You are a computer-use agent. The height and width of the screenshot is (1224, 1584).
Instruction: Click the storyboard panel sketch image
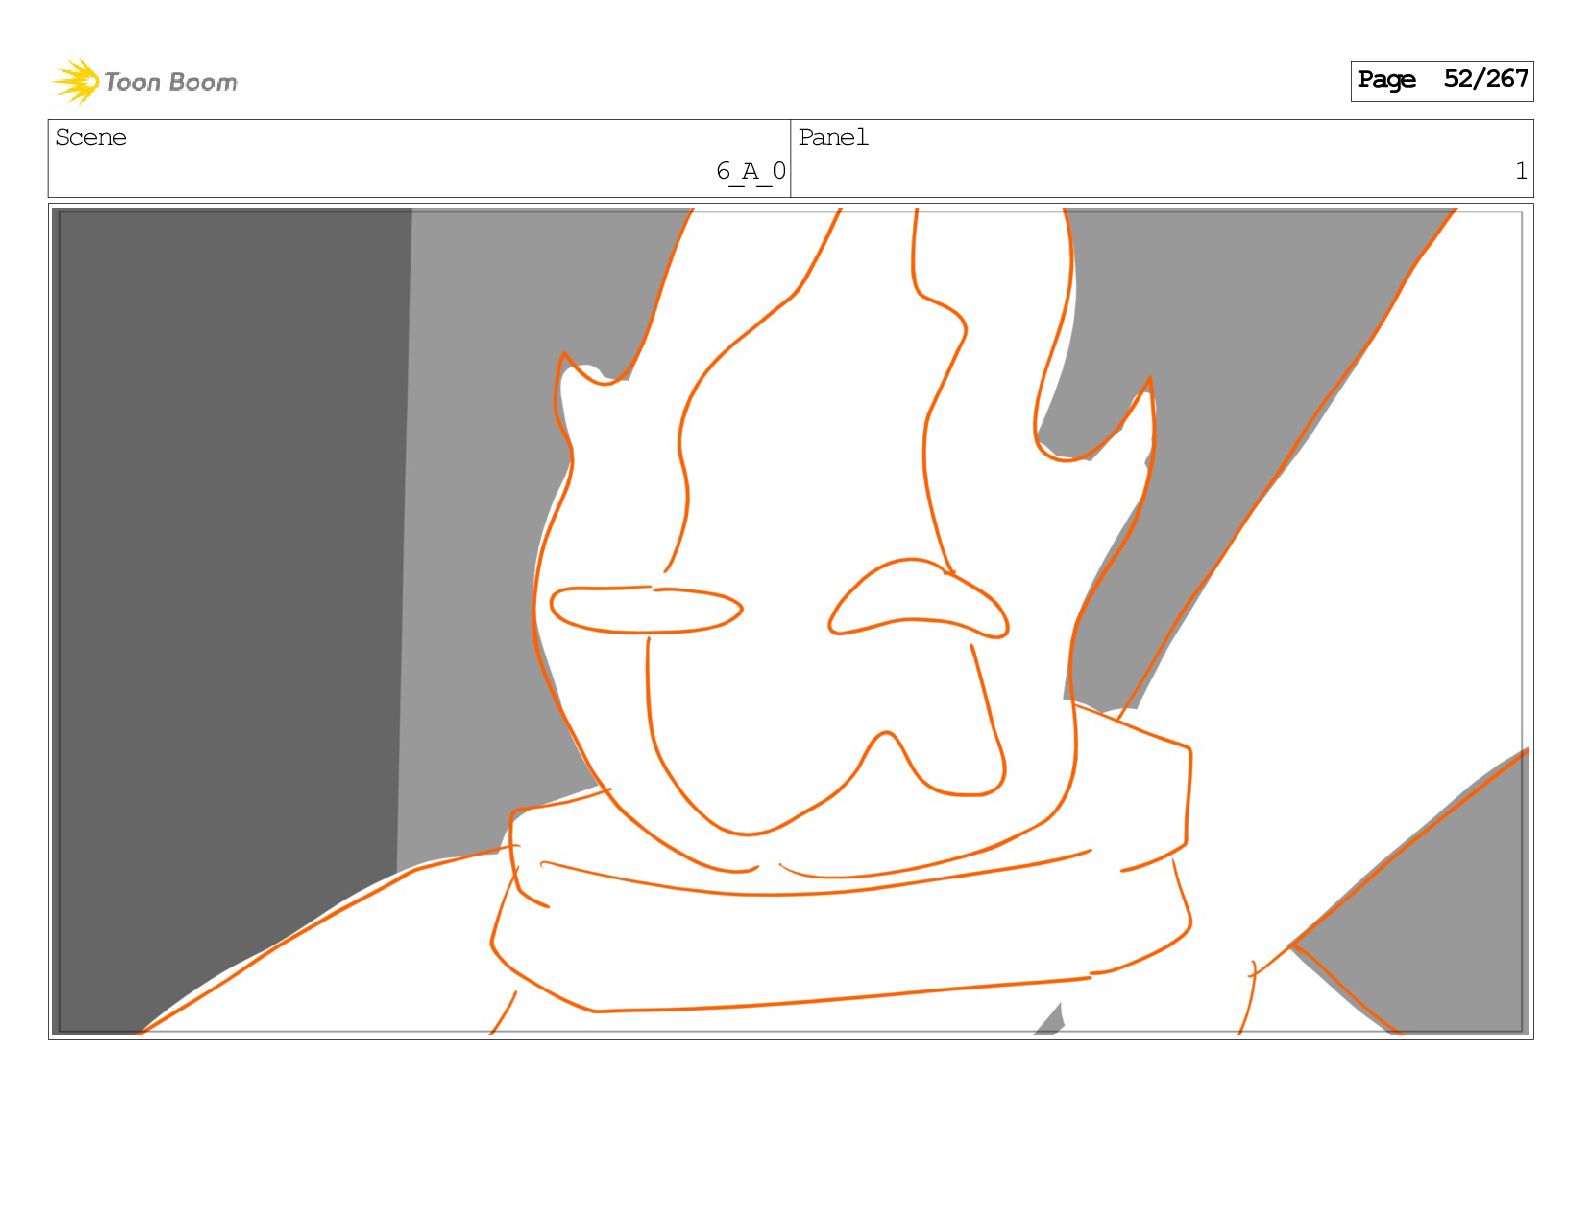click(790, 621)
